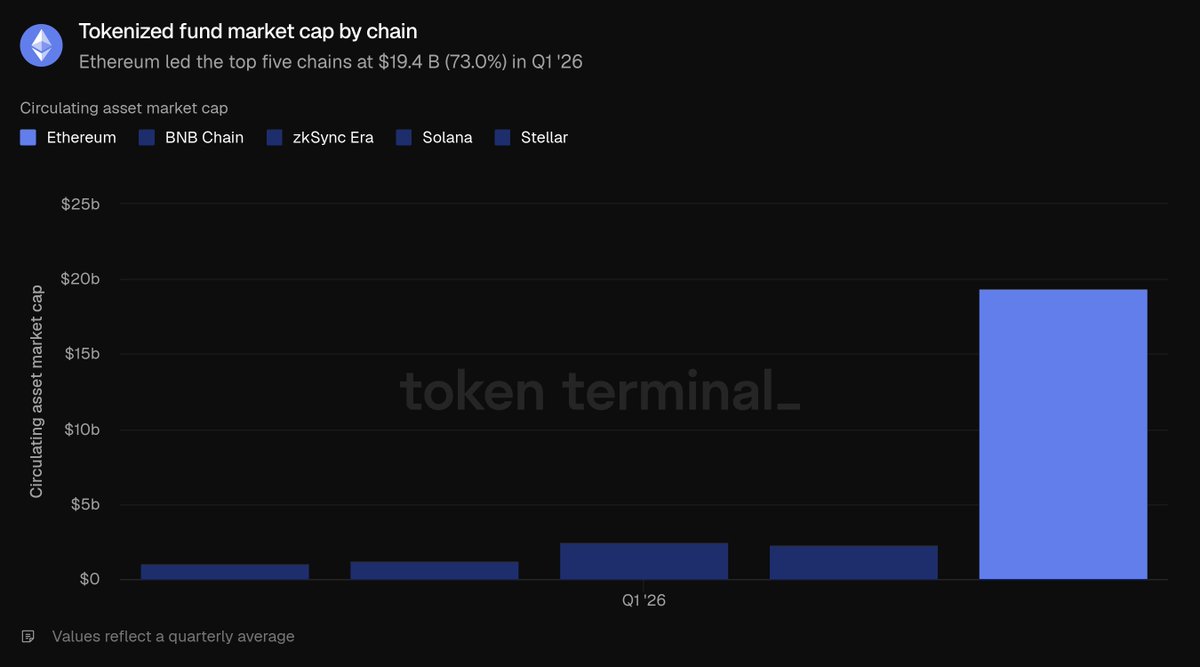This screenshot has width=1200, height=667.
Task: Click the Ethereum color swatch in legend
Action: pos(28,138)
